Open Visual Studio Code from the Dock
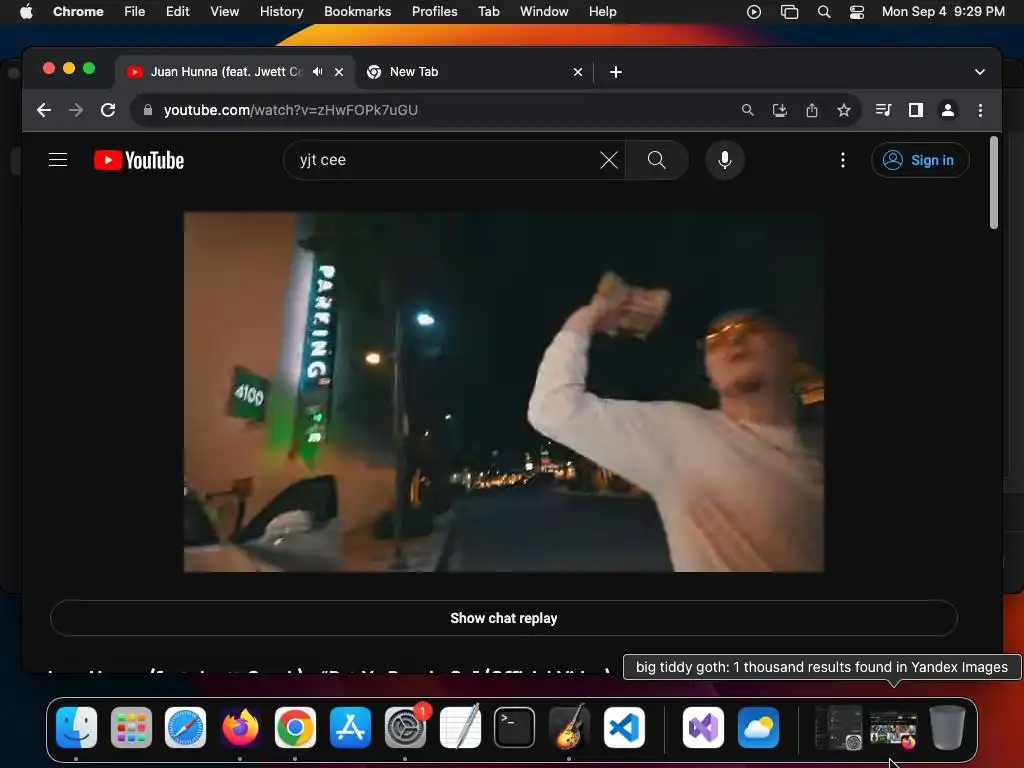 click(624, 727)
